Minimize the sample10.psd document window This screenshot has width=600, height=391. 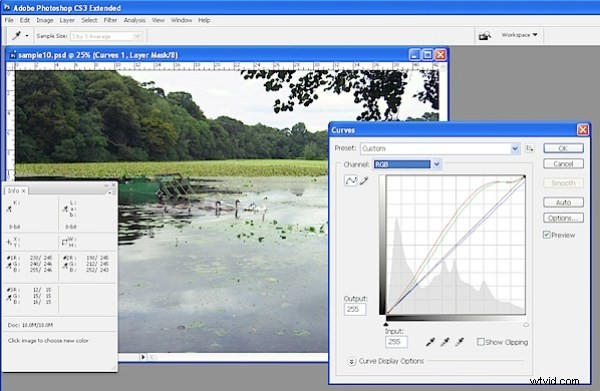pyautogui.click(x=414, y=55)
